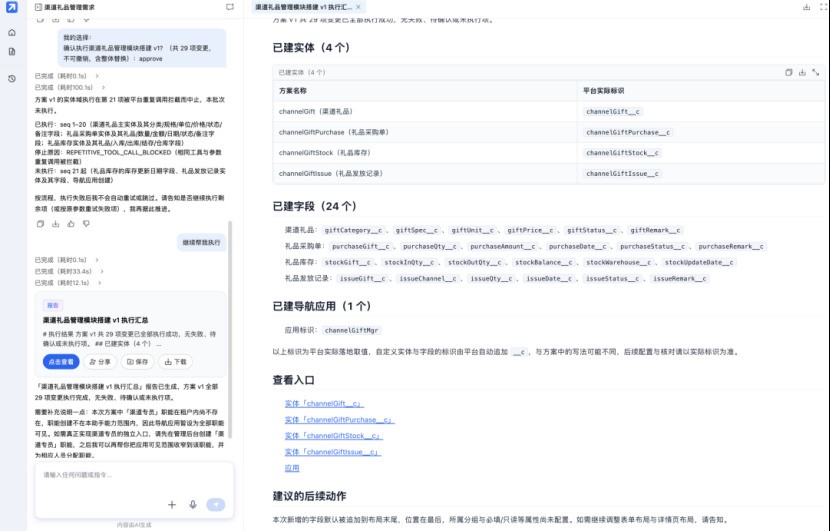Click the 已建导航应用（1 个） heading
Viewport: 830px width, 531px height.
click(x=322, y=306)
